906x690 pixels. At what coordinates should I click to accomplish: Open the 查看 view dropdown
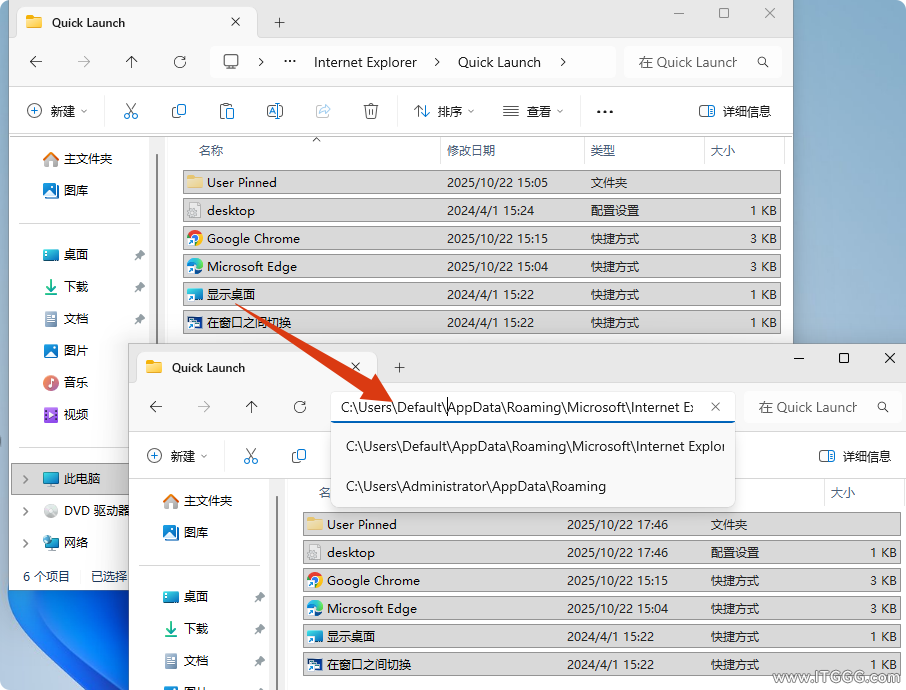coord(533,111)
